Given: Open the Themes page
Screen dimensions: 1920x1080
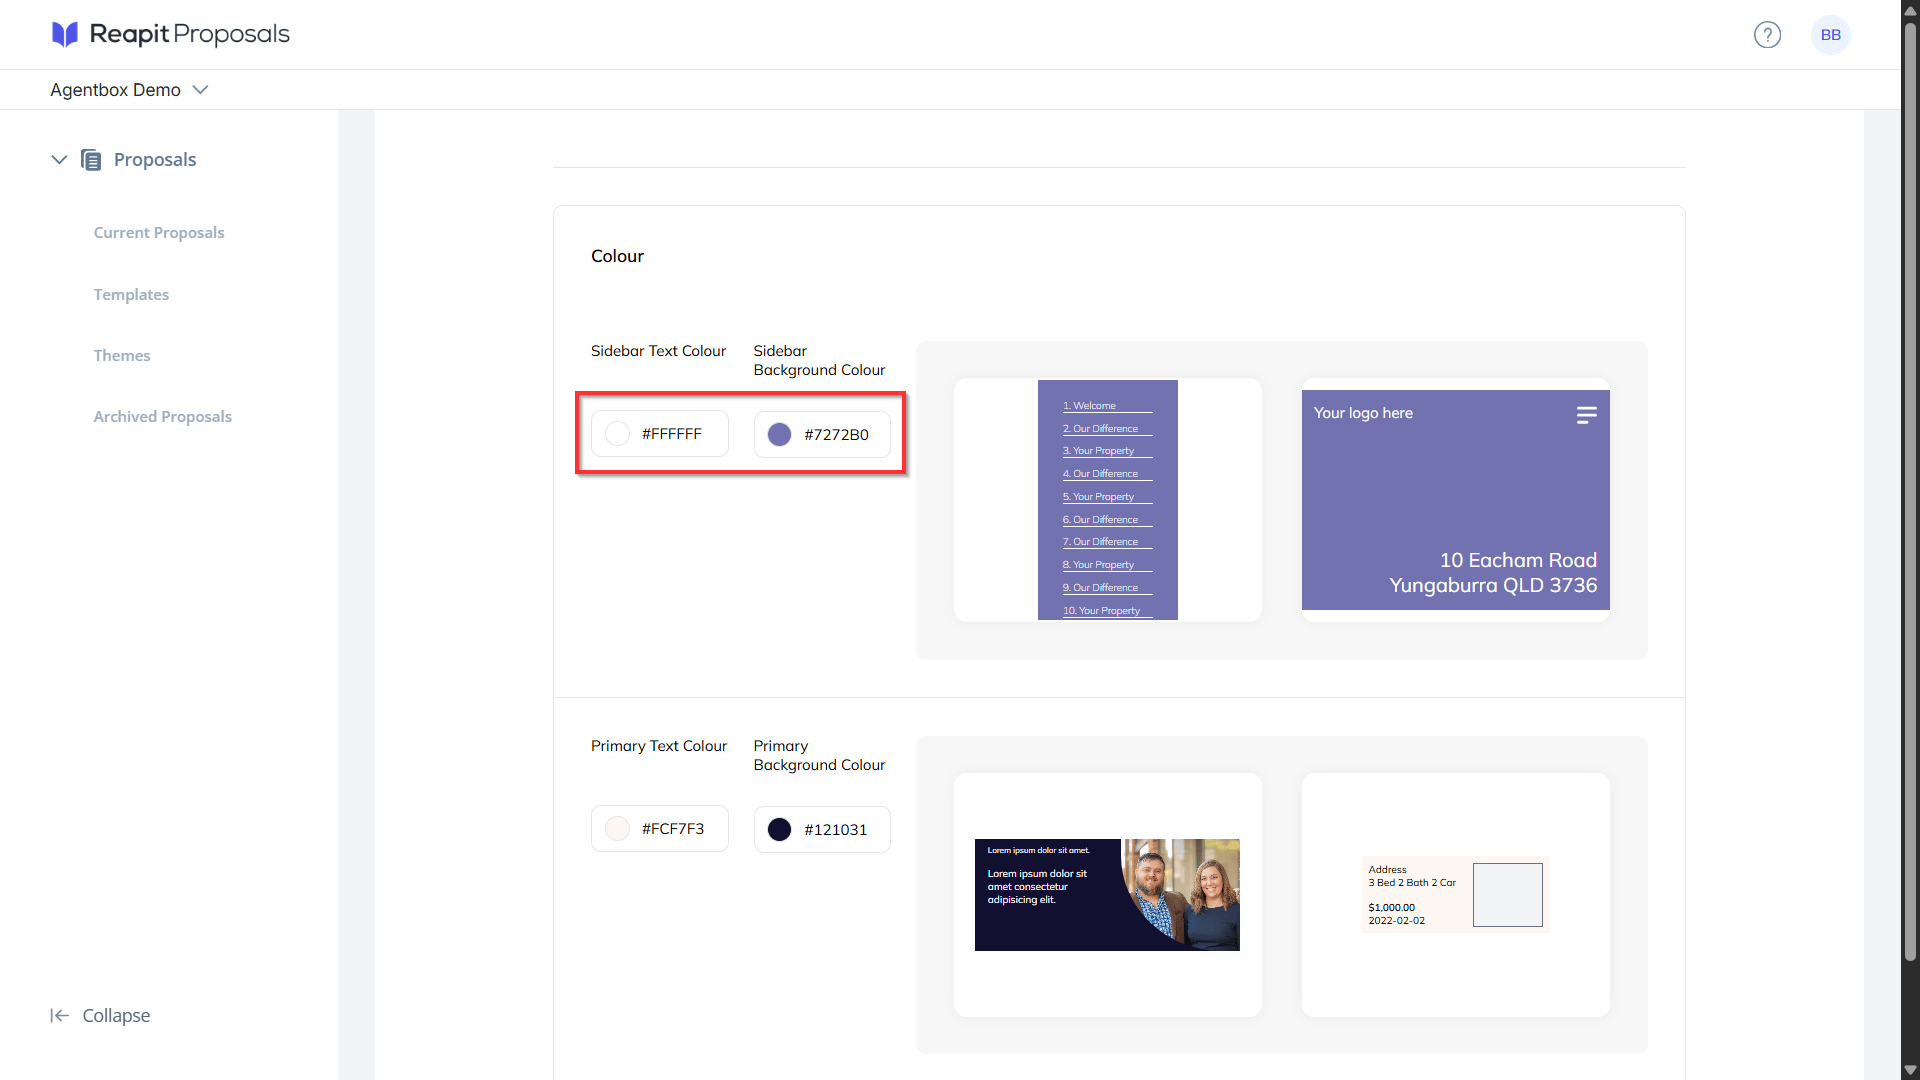Looking at the screenshot, I should pyautogui.click(x=122, y=356).
